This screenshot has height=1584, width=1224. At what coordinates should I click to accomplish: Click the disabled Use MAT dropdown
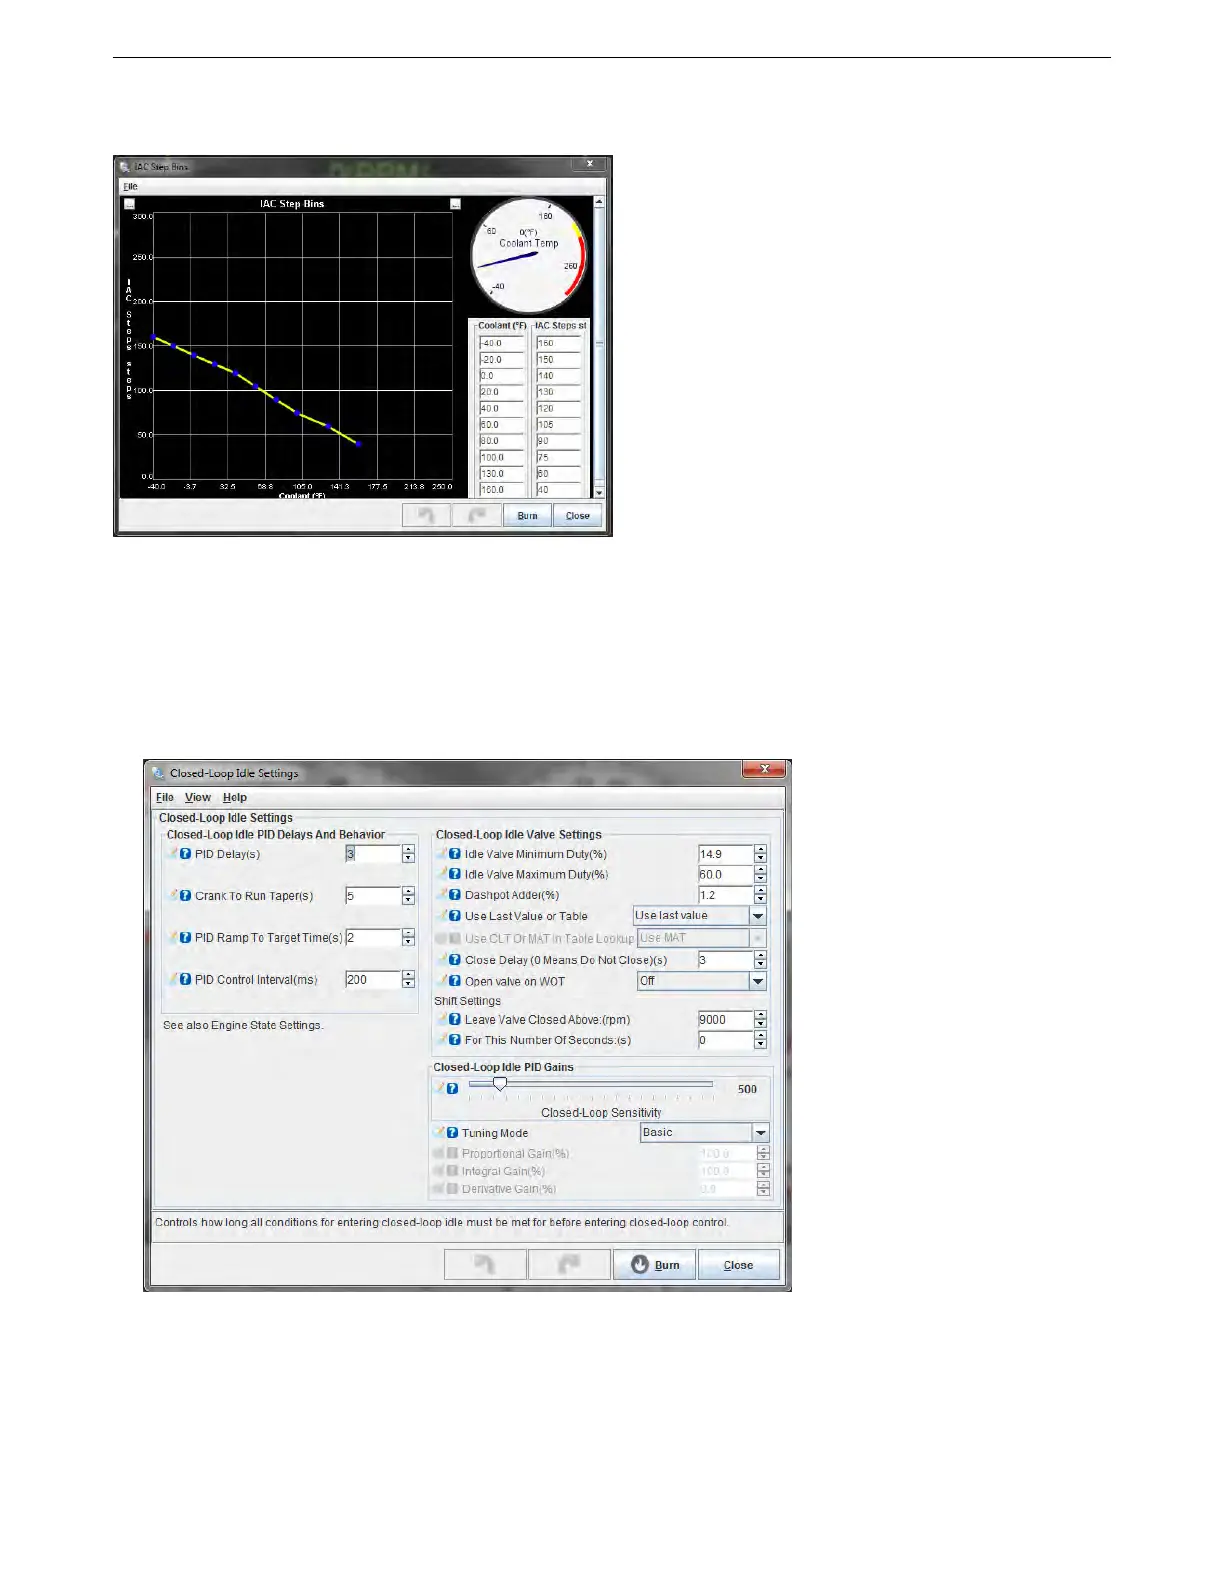pyautogui.click(x=702, y=938)
